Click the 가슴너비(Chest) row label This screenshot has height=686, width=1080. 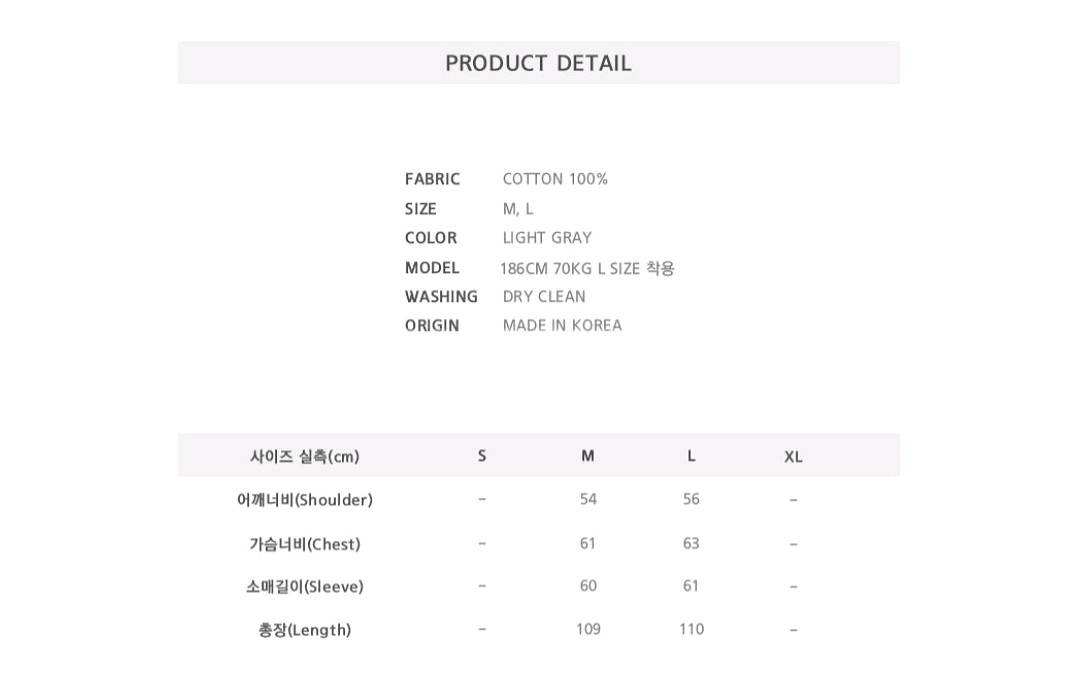(x=305, y=544)
